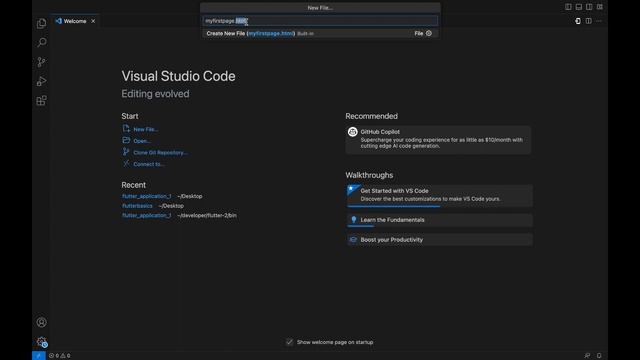Viewport: 640px width, 360px height.
Task: Click the Get Started walkthrough progress bar
Action: coord(394,206)
